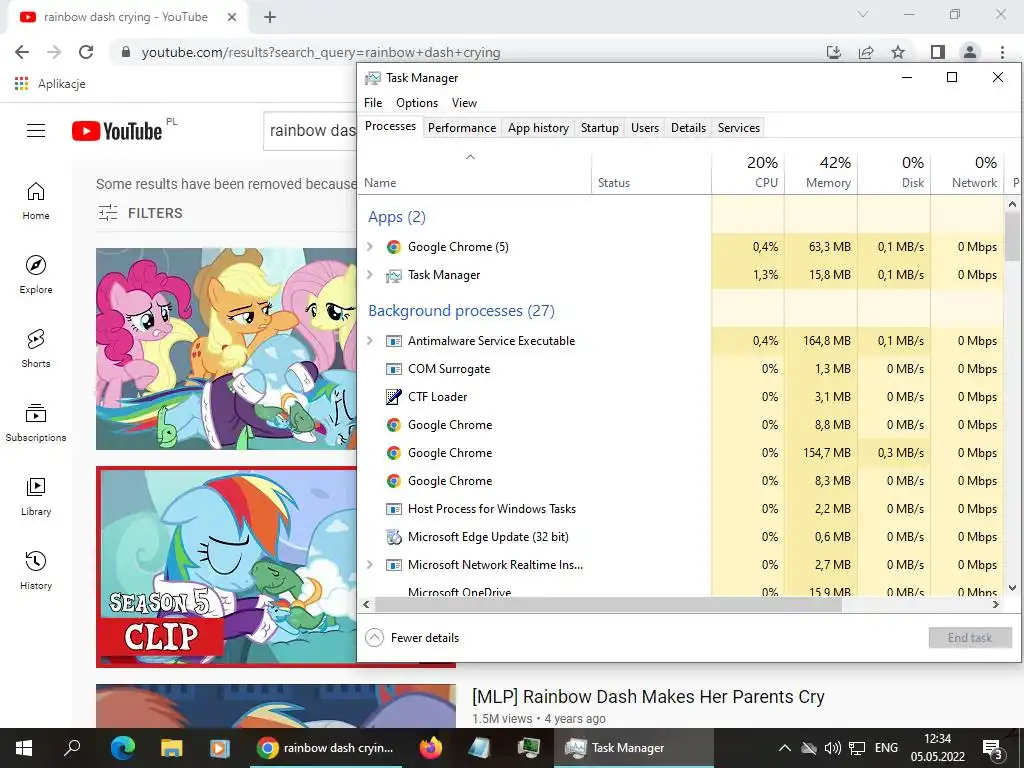1024x768 pixels.
Task: Open the first ponies video thumbnail
Action: (x=227, y=349)
